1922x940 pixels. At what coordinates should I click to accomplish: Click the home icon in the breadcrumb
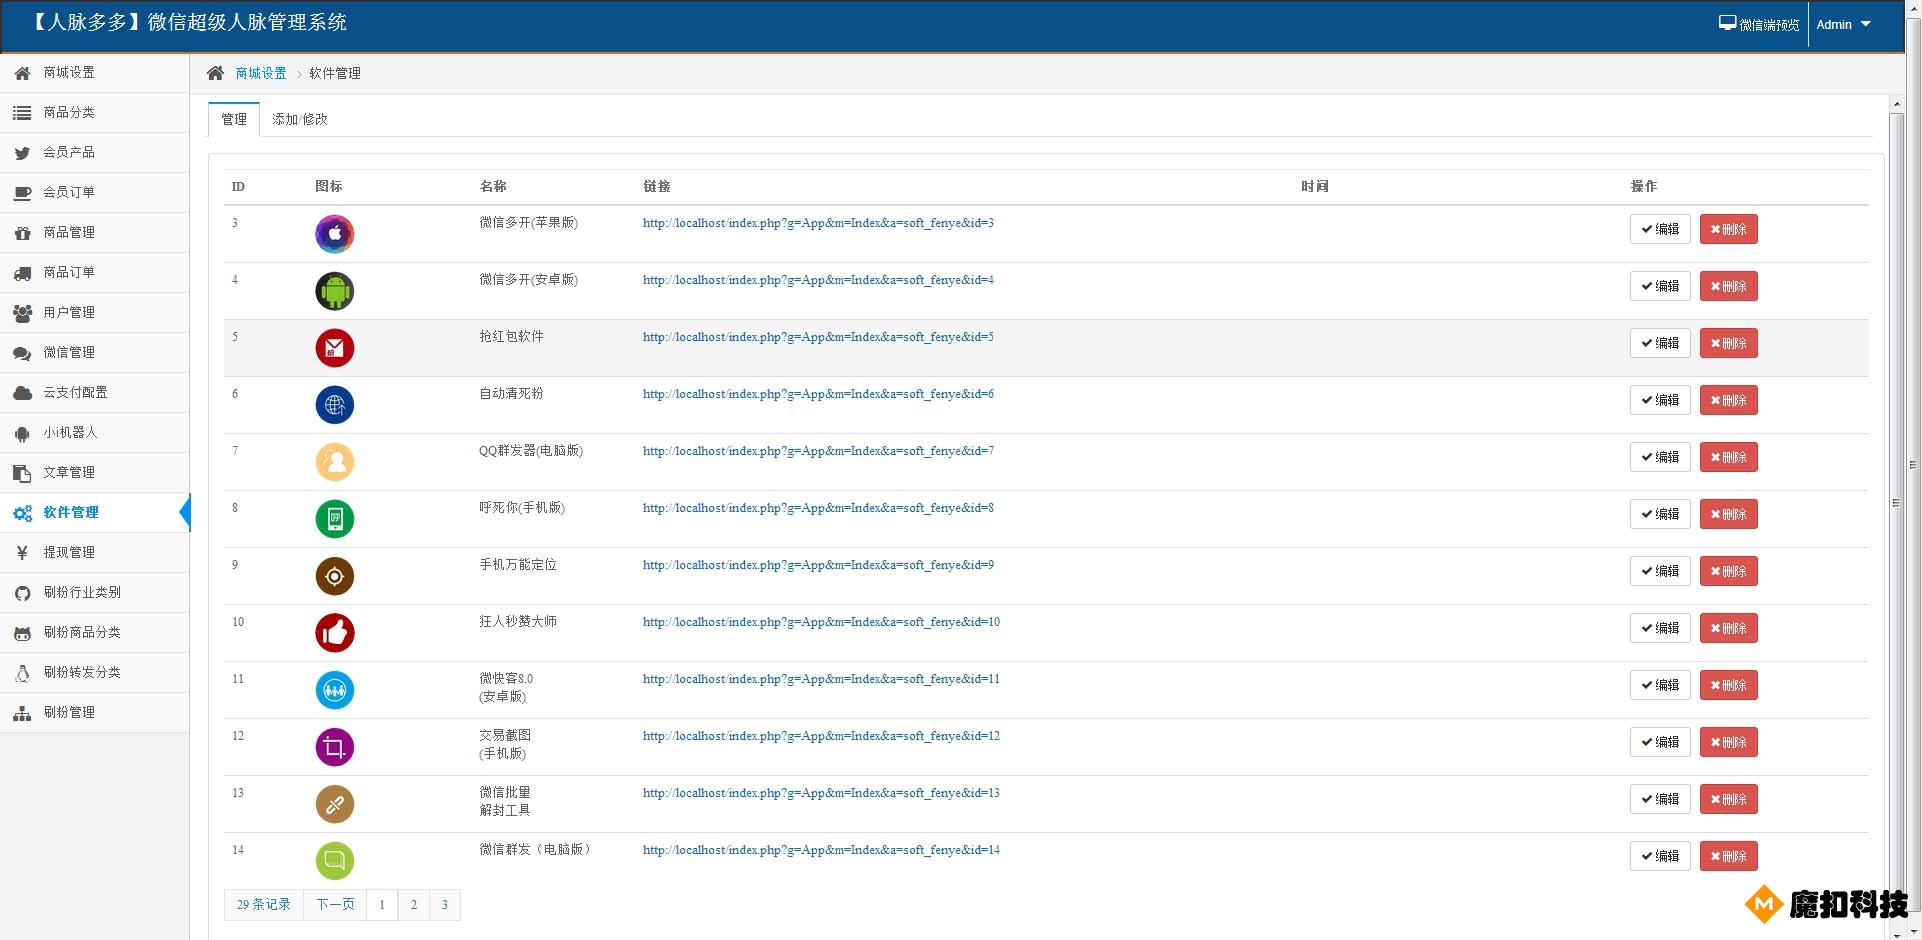coord(215,73)
